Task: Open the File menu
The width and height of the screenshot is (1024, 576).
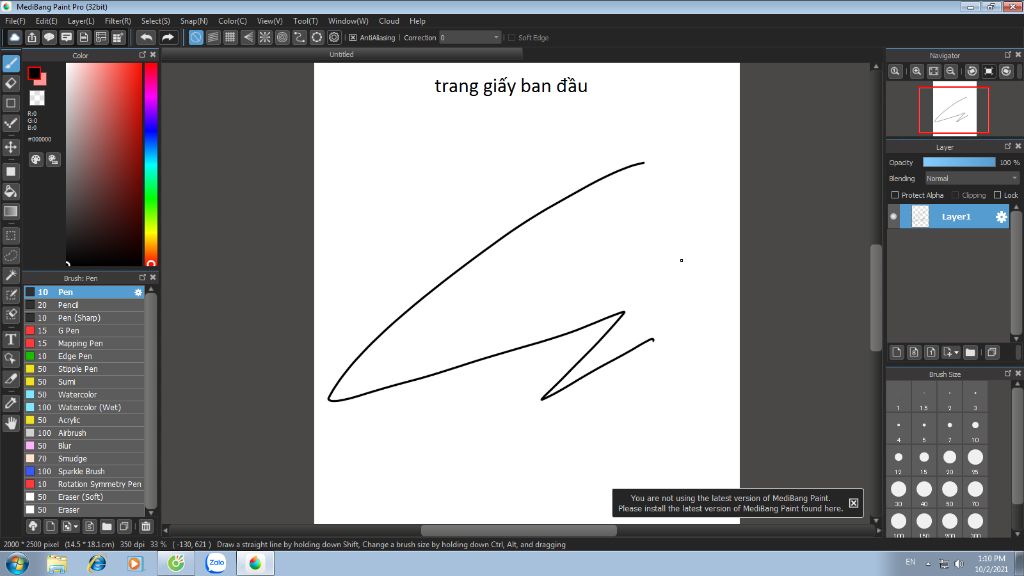Action: coord(15,21)
